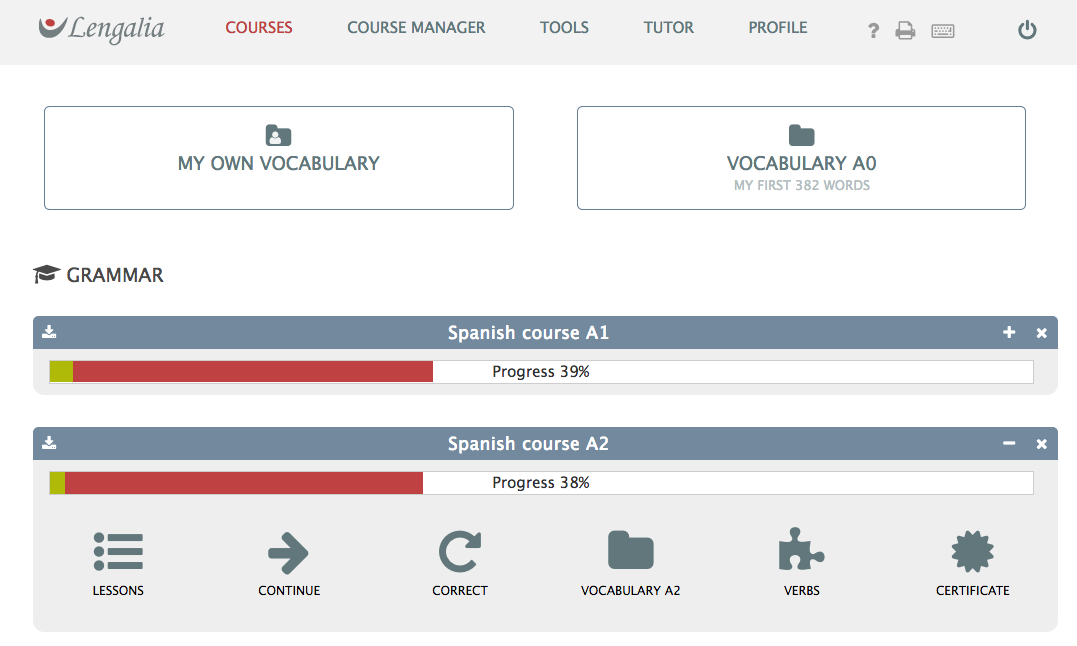The image size is (1077, 646).
Task: Click the Vocabulary A2 label
Action: pyautogui.click(x=631, y=590)
